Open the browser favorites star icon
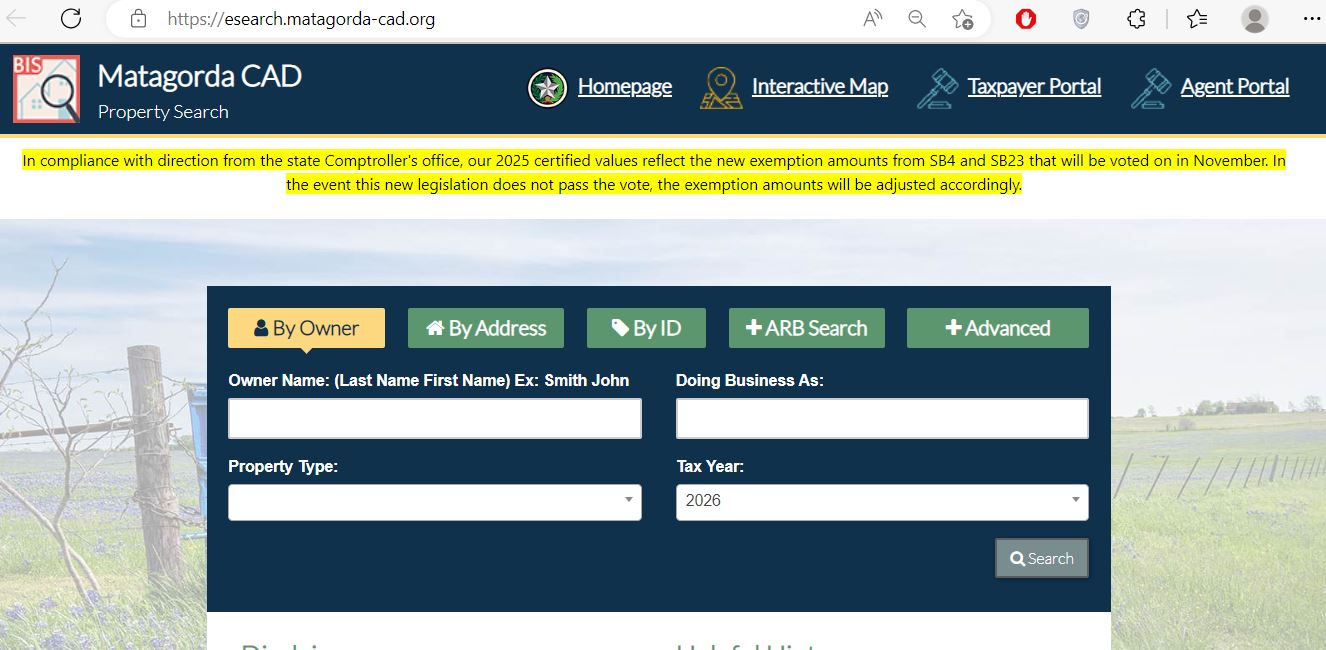 pos(1197,18)
